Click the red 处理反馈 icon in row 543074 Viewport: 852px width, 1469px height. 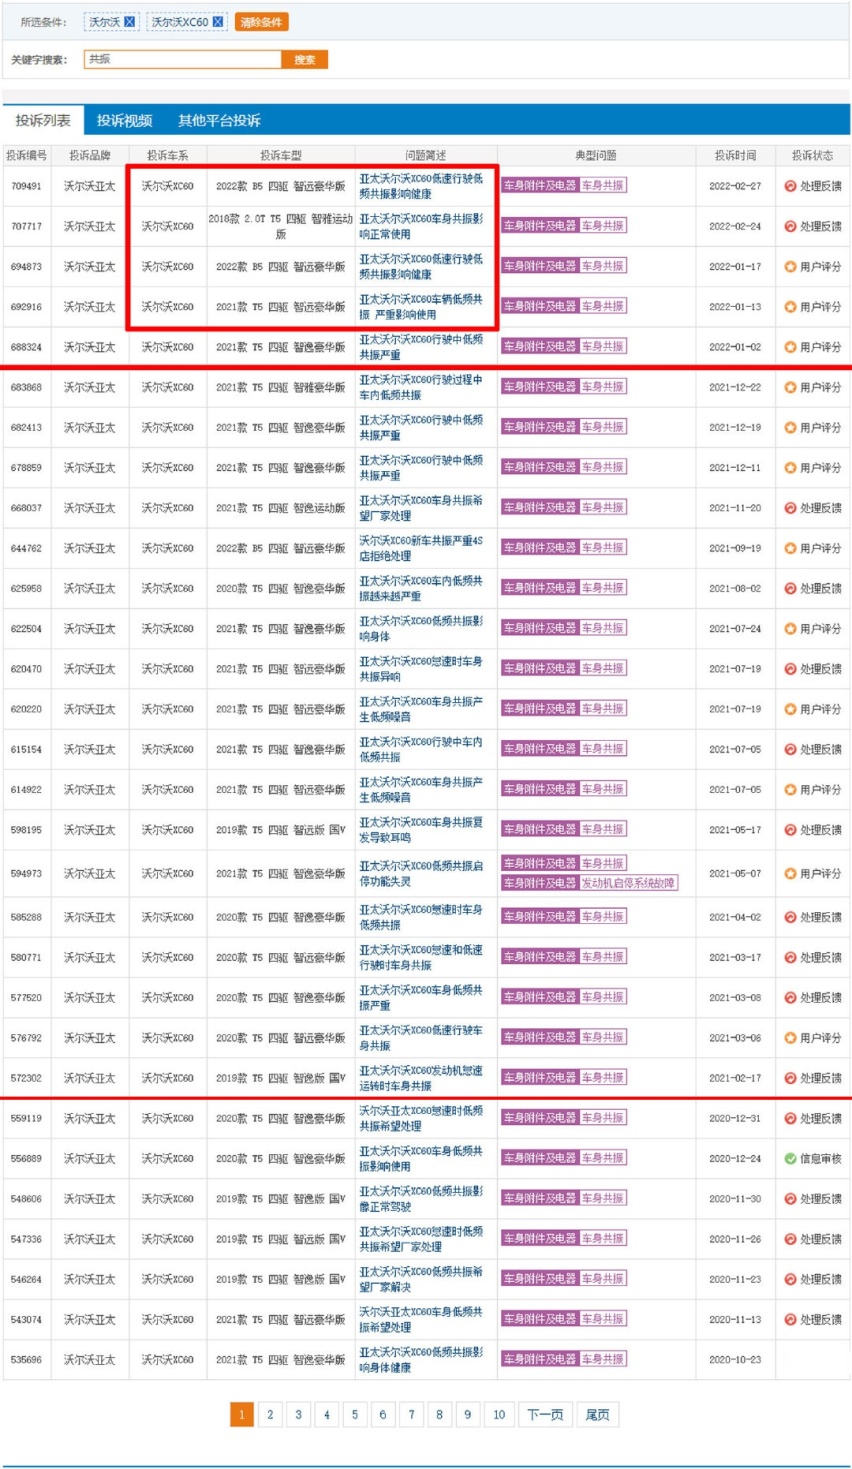click(x=790, y=1320)
